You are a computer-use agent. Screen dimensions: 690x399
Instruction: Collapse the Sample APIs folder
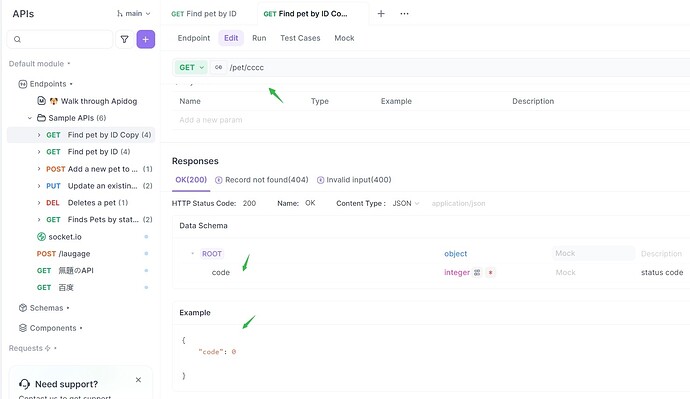29,118
